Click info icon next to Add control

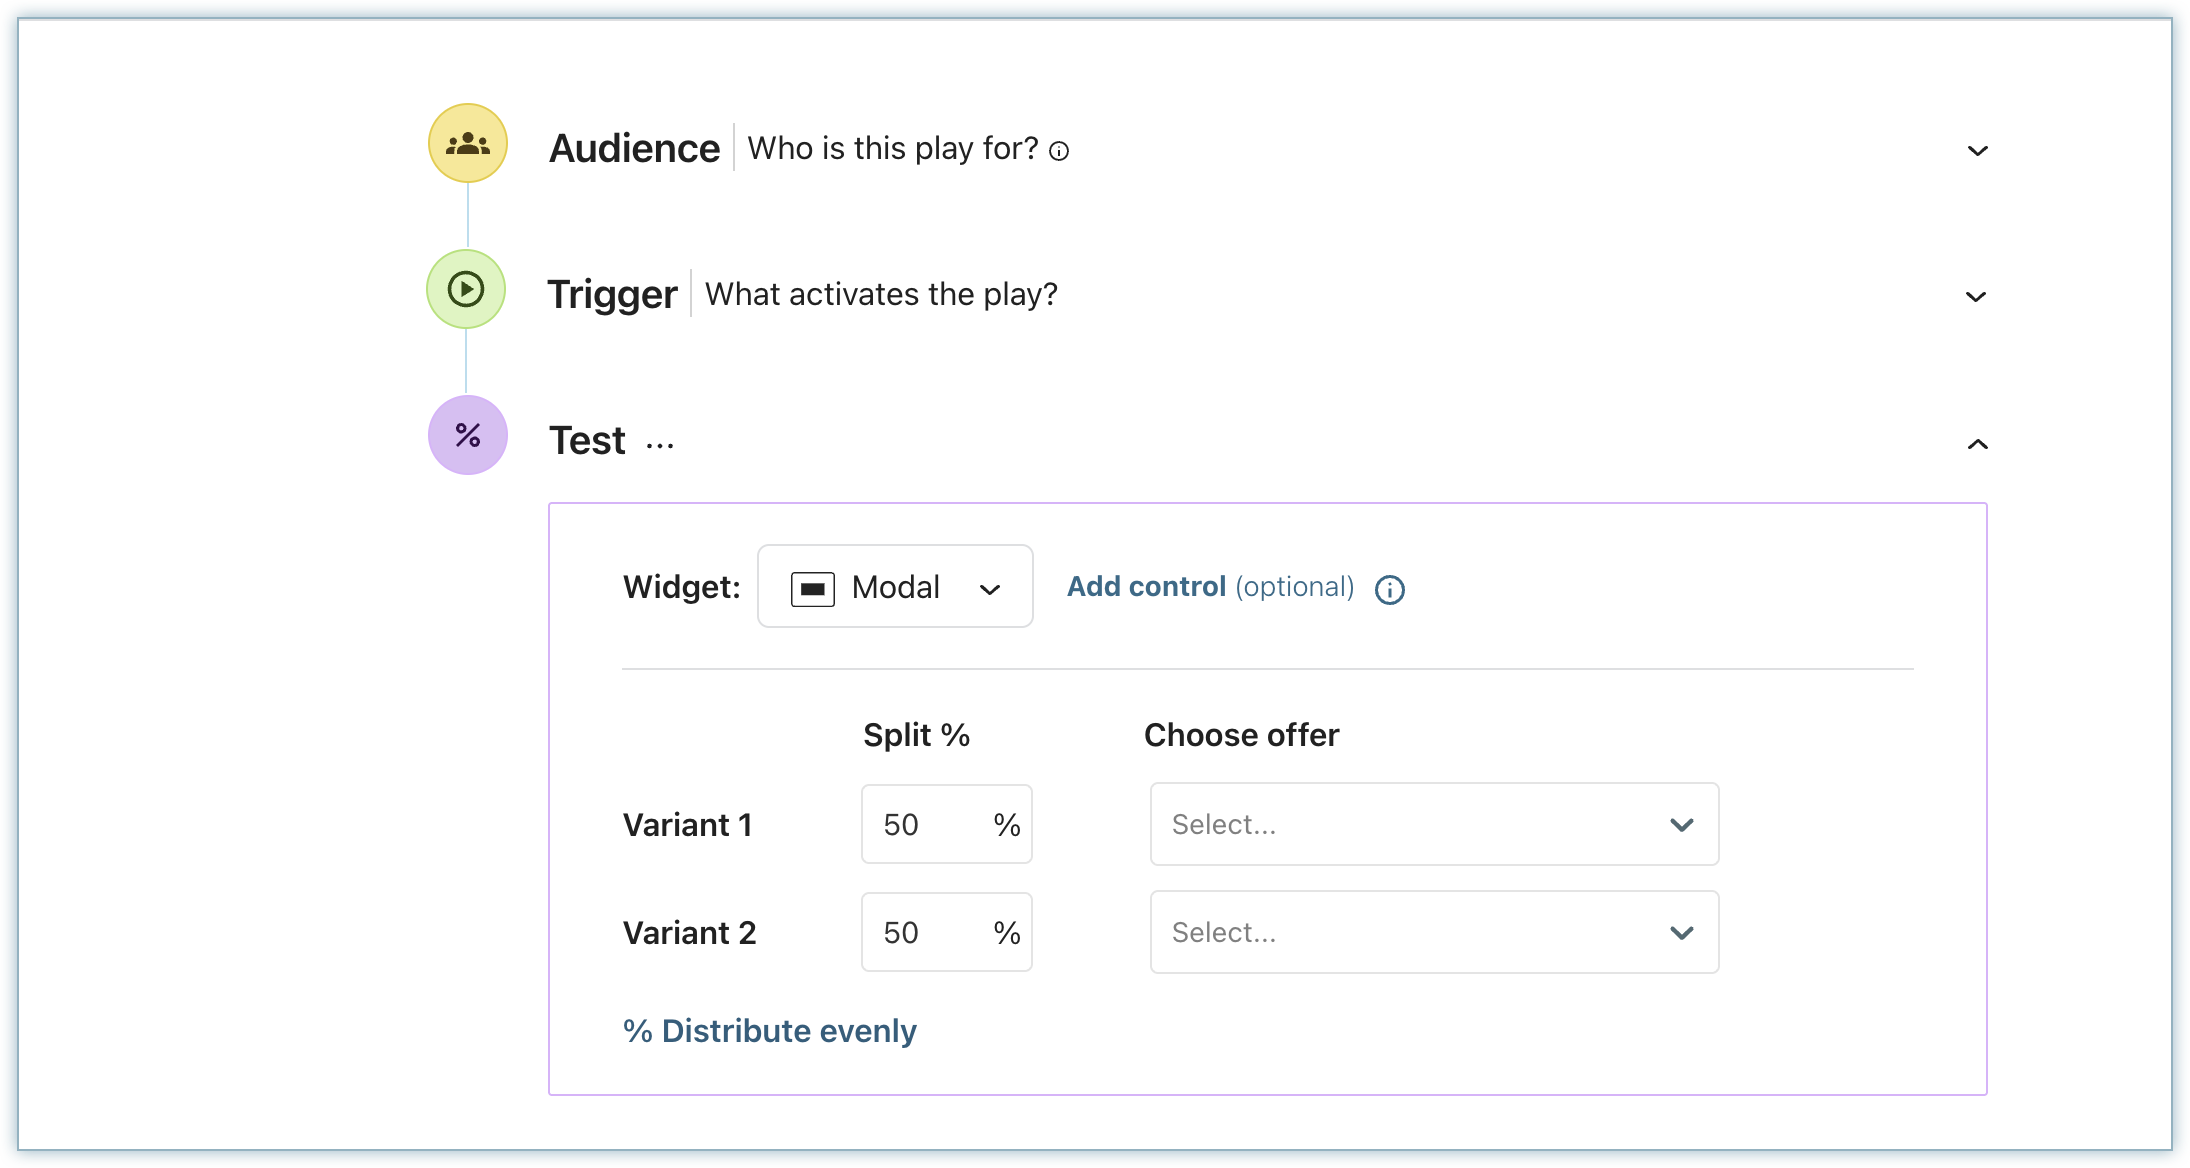1389,590
